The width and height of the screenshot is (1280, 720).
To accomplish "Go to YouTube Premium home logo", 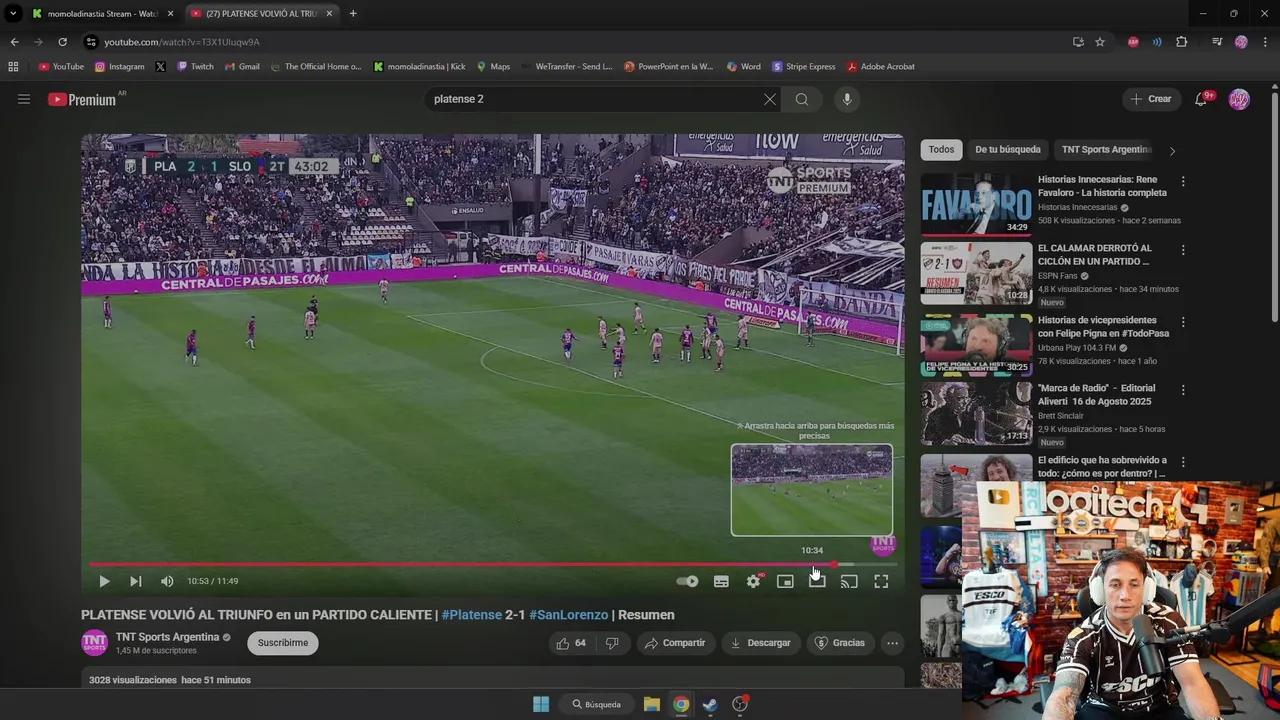I will [x=82, y=99].
